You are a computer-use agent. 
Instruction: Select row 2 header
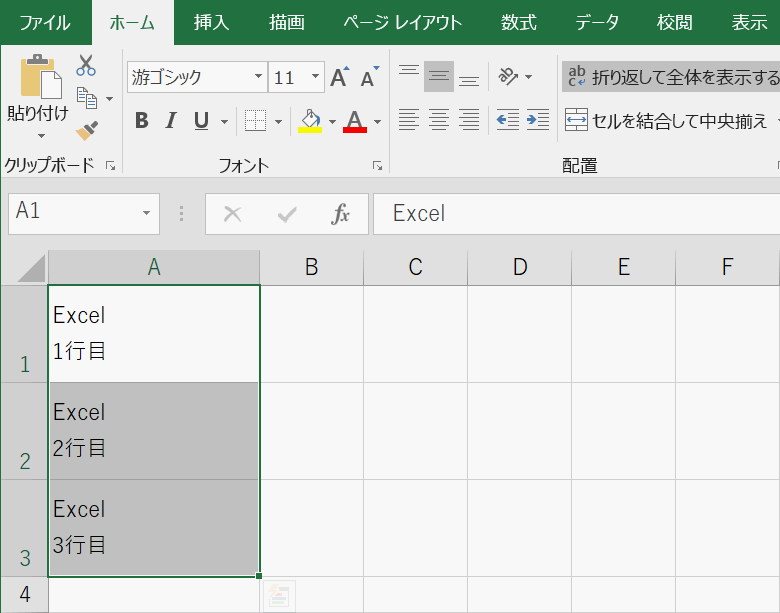click(x=24, y=431)
